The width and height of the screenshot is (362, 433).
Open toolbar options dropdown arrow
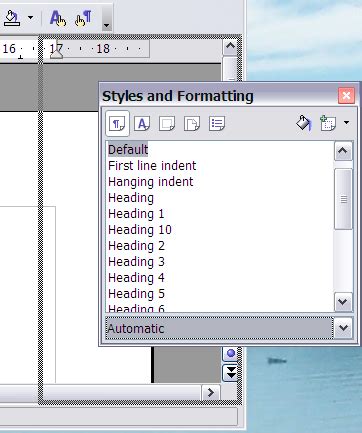[x=106, y=20]
